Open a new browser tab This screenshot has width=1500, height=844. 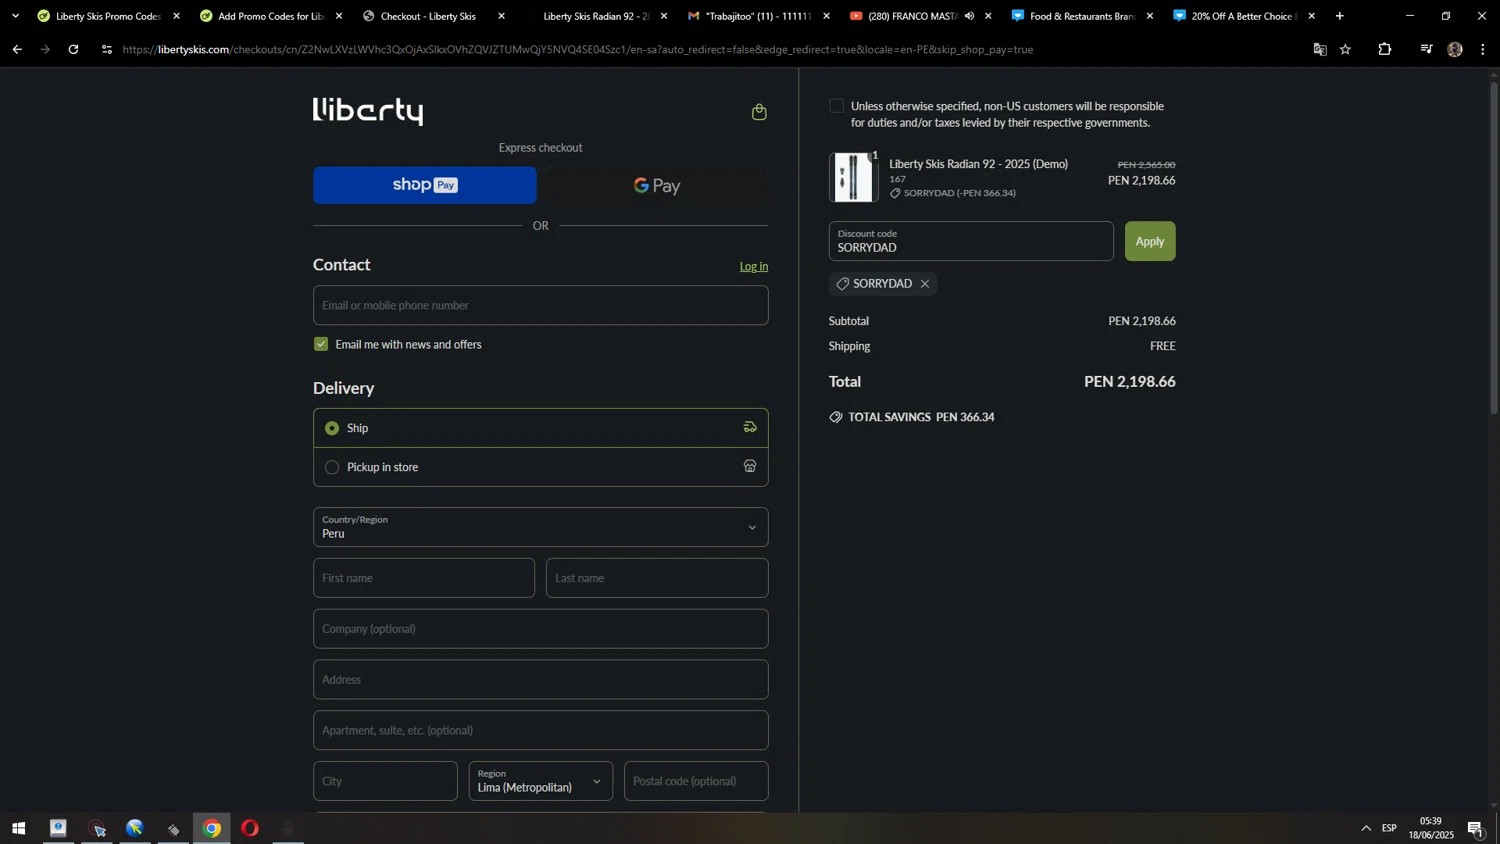pyautogui.click(x=1340, y=16)
